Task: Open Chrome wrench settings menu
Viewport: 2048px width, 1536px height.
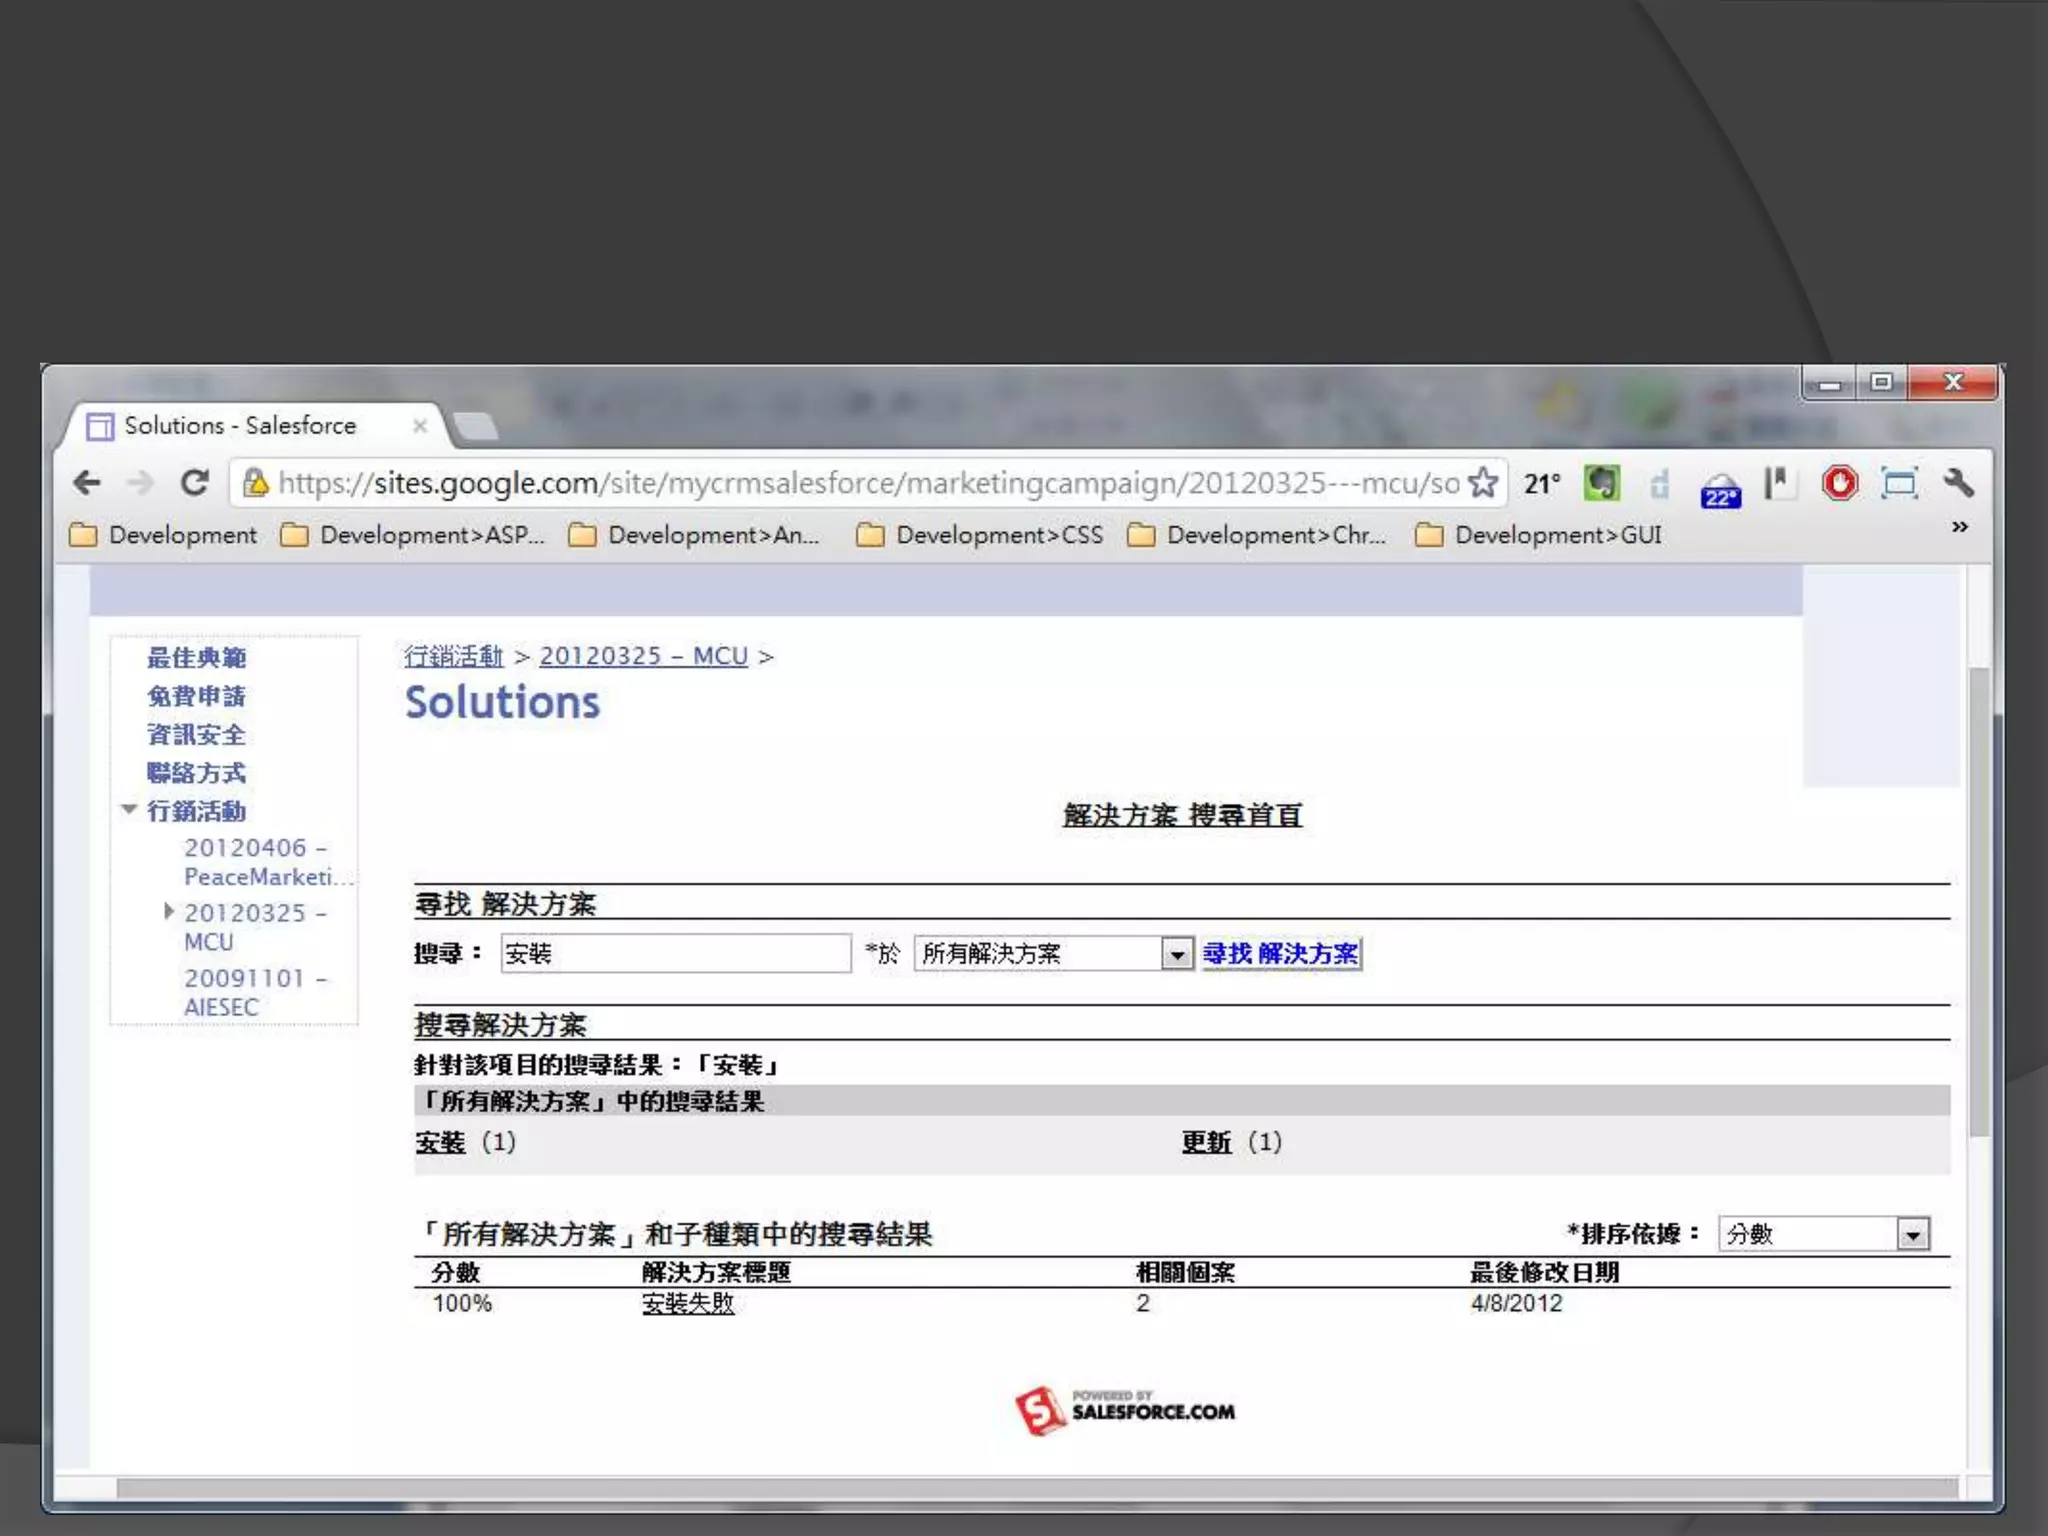Action: (x=1958, y=484)
